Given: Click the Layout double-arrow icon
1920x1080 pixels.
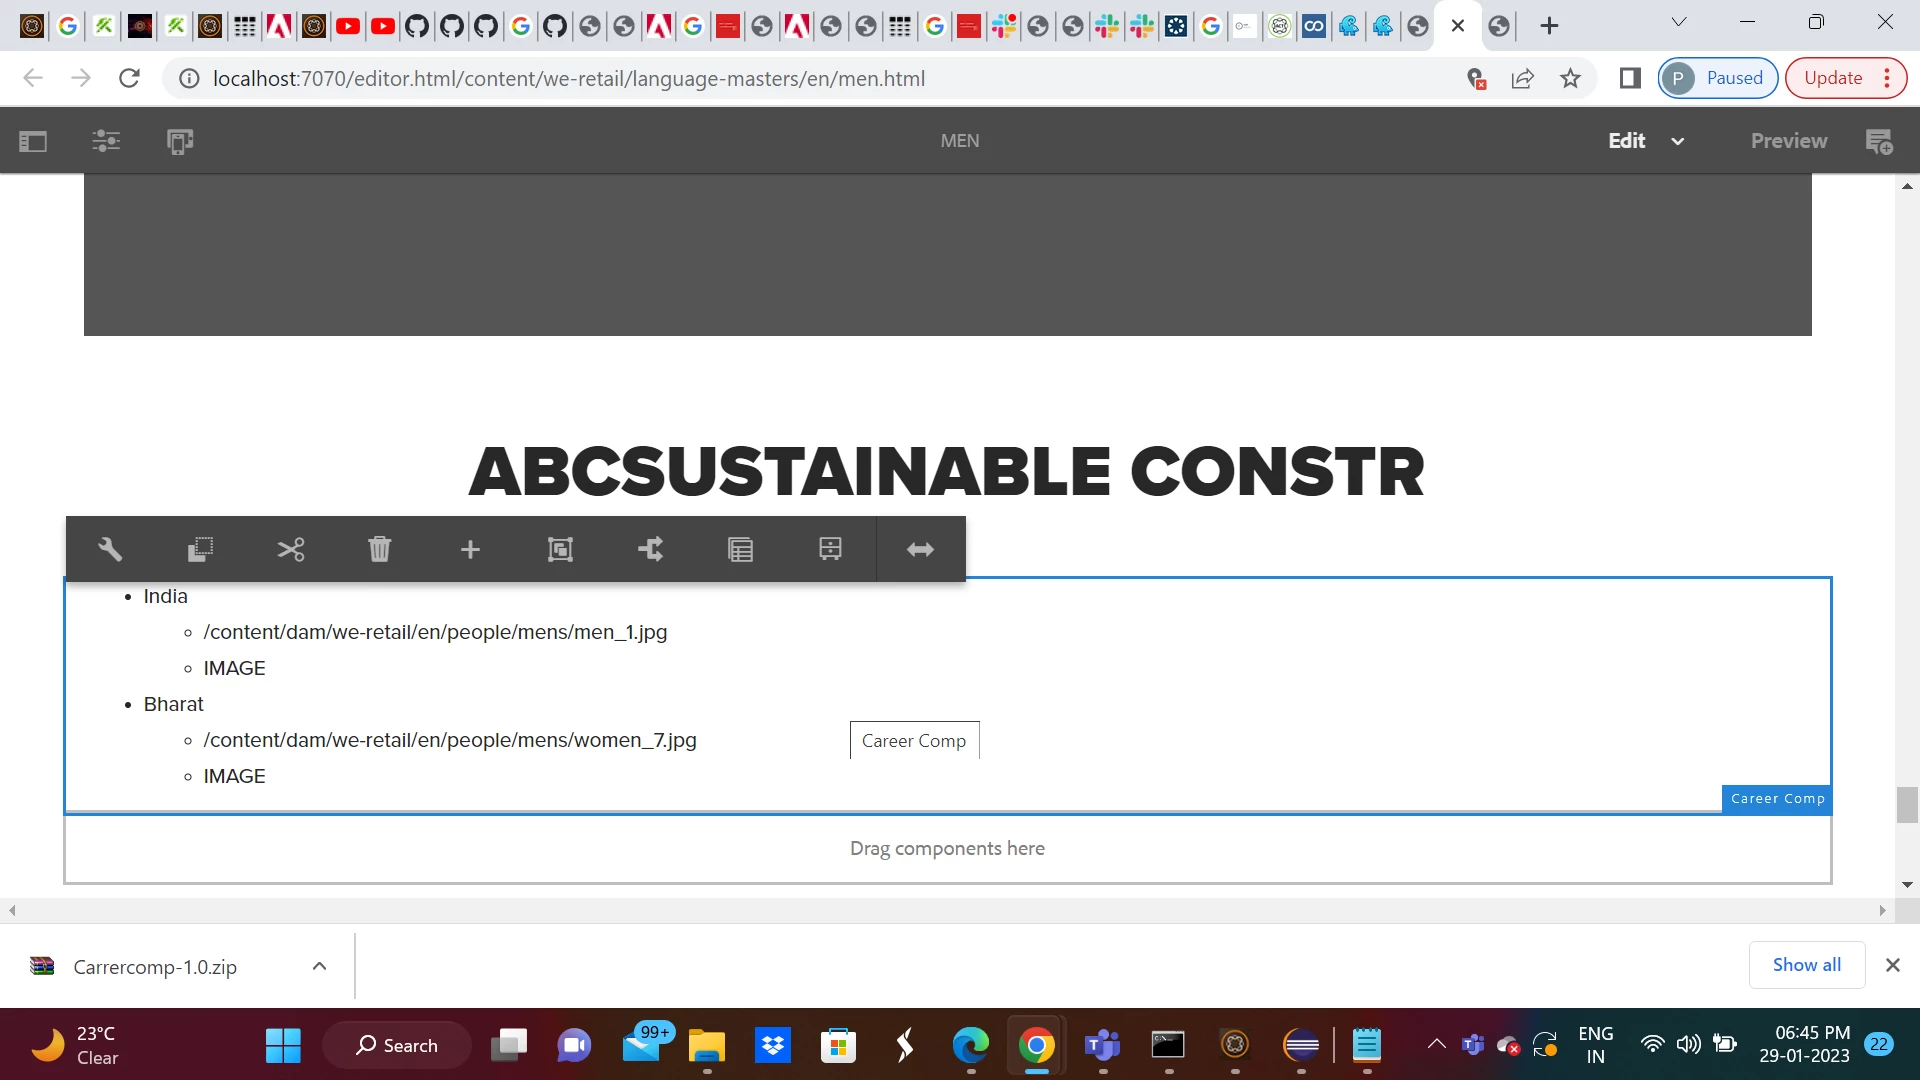Looking at the screenshot, I should coord(920,549).
